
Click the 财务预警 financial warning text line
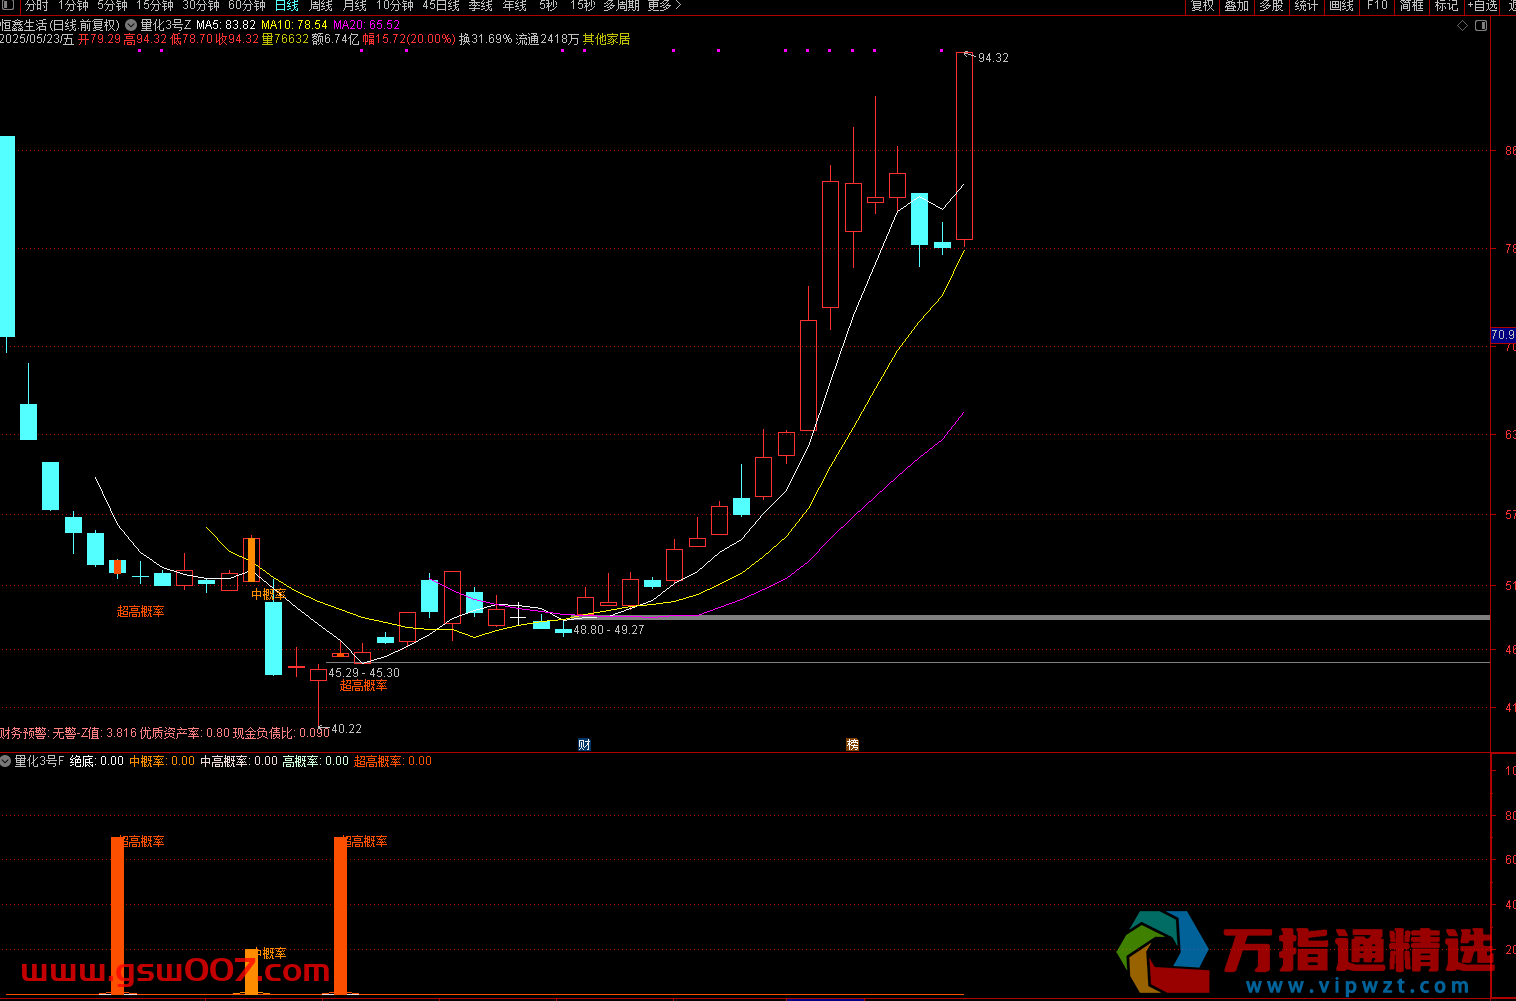pos(165,733)
